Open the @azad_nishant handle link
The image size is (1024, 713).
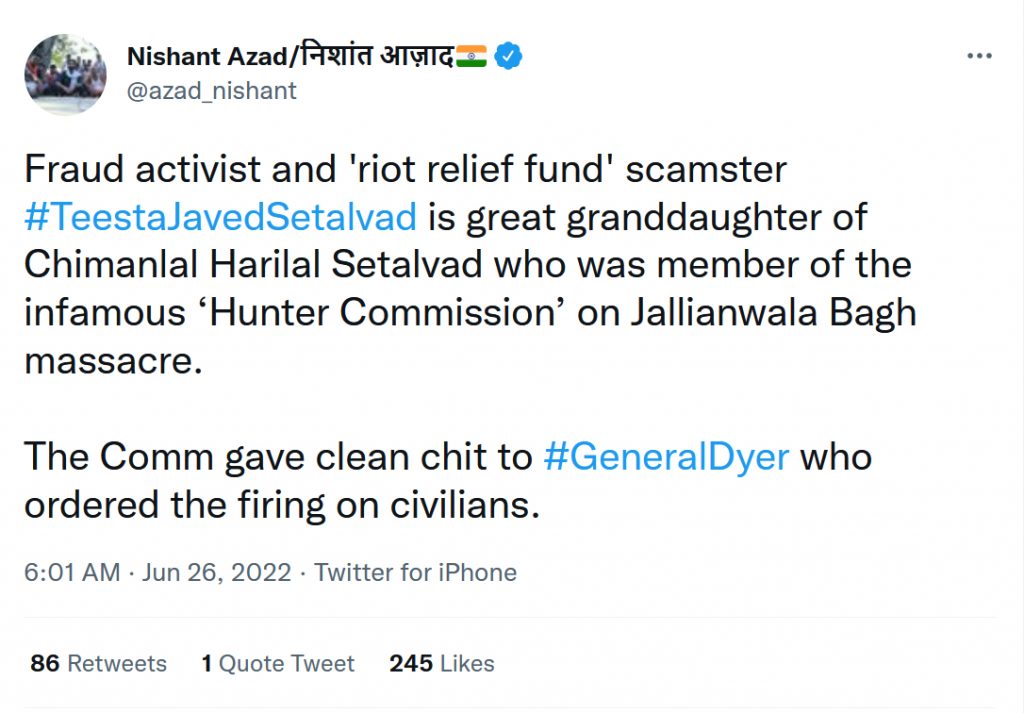(212, 90)
